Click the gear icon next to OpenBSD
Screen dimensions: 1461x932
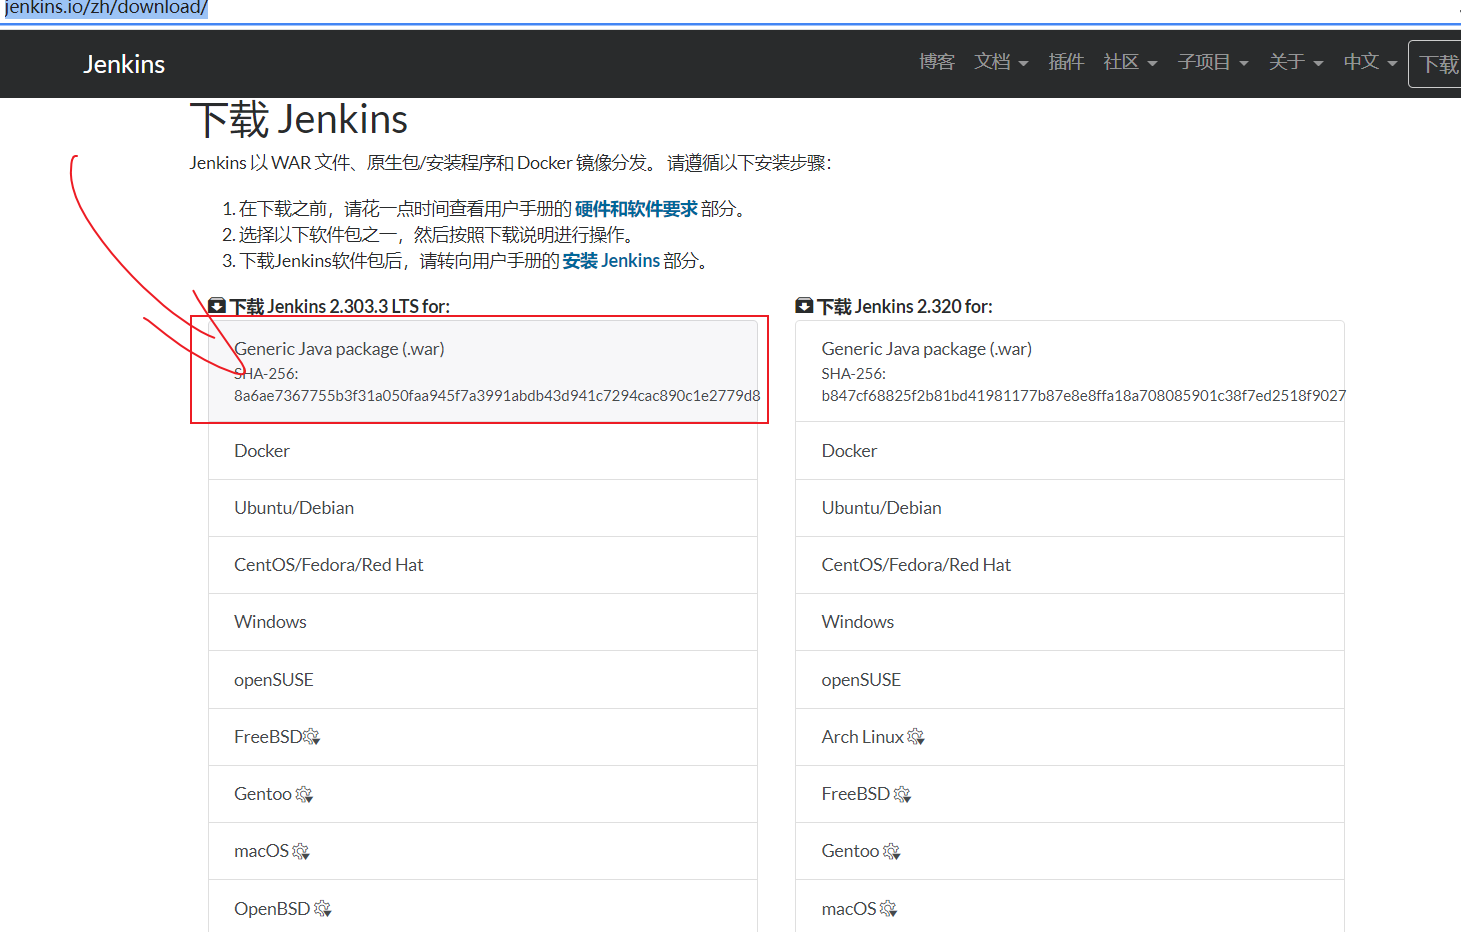[x=322, y=909]
